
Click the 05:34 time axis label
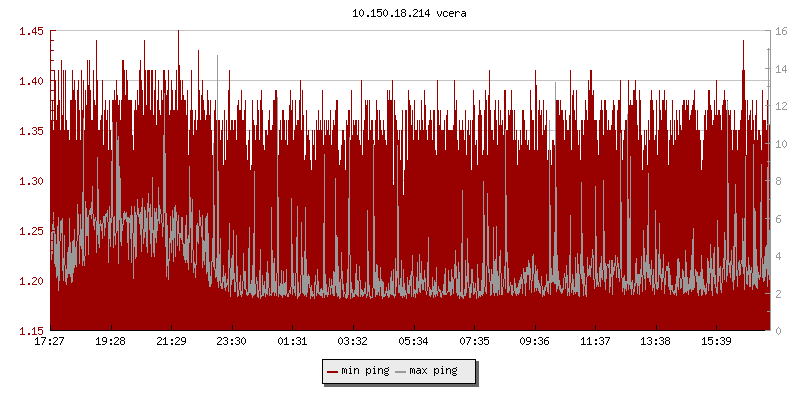click(x=414, y=341)
